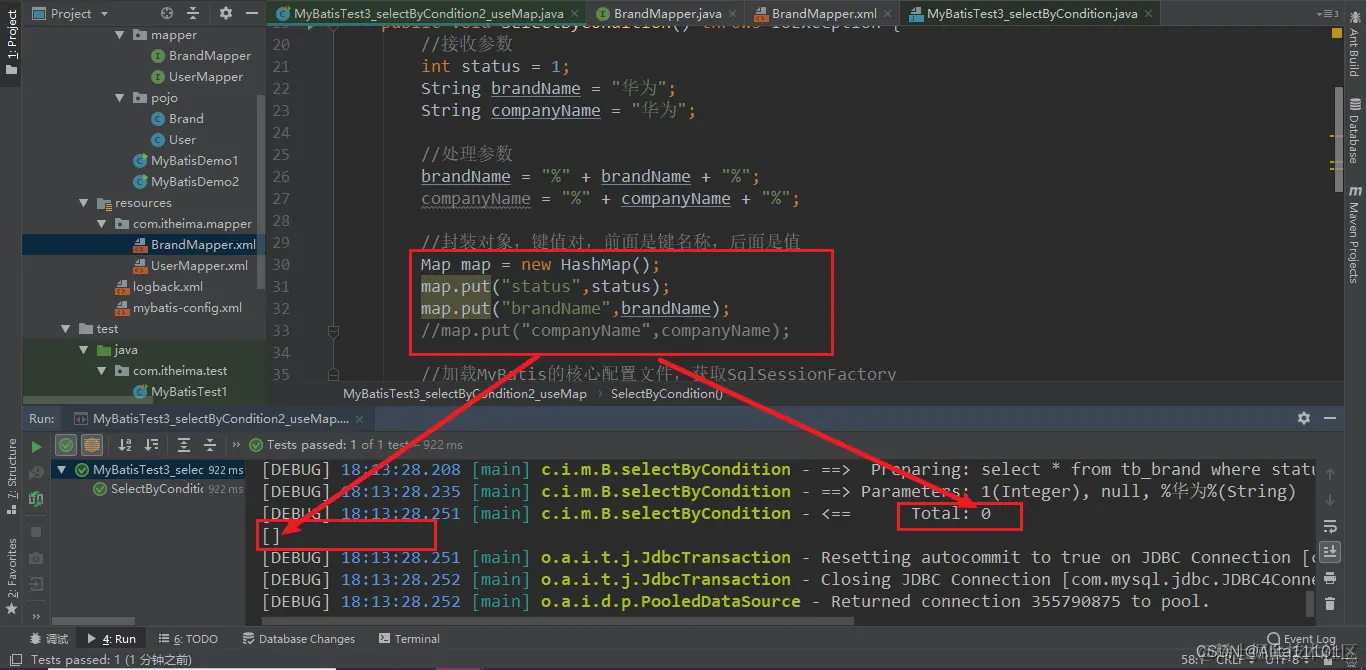Collapse the pojo package folder

pyautogui.click(x=122, y=98)
